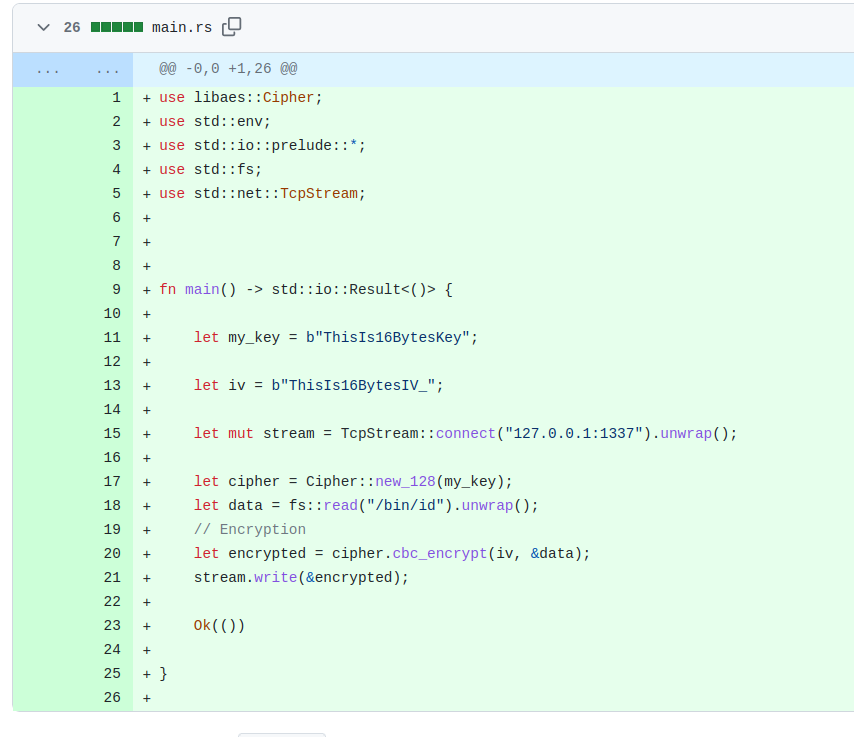Image resolution: width=854 pixels, height=737 pixels.
Task: Click the stream.write(&encrypted) line
Action: click(301, 577)
